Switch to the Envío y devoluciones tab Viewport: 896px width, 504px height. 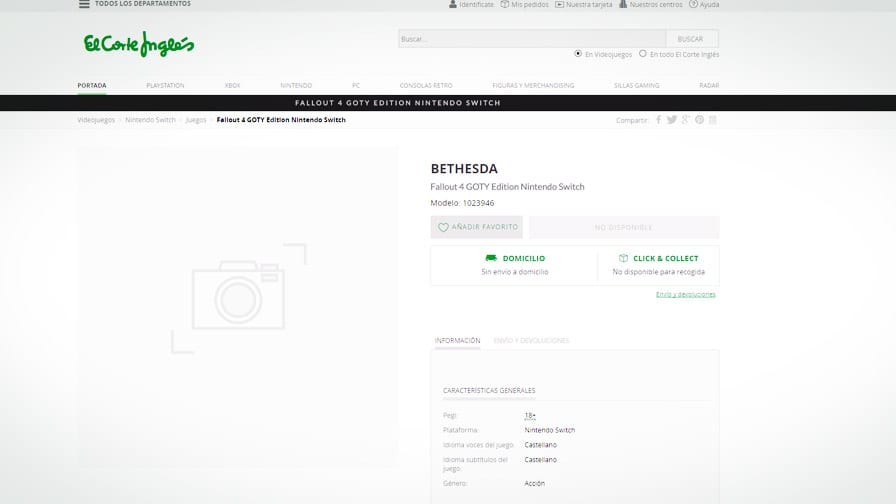(531, 341)
